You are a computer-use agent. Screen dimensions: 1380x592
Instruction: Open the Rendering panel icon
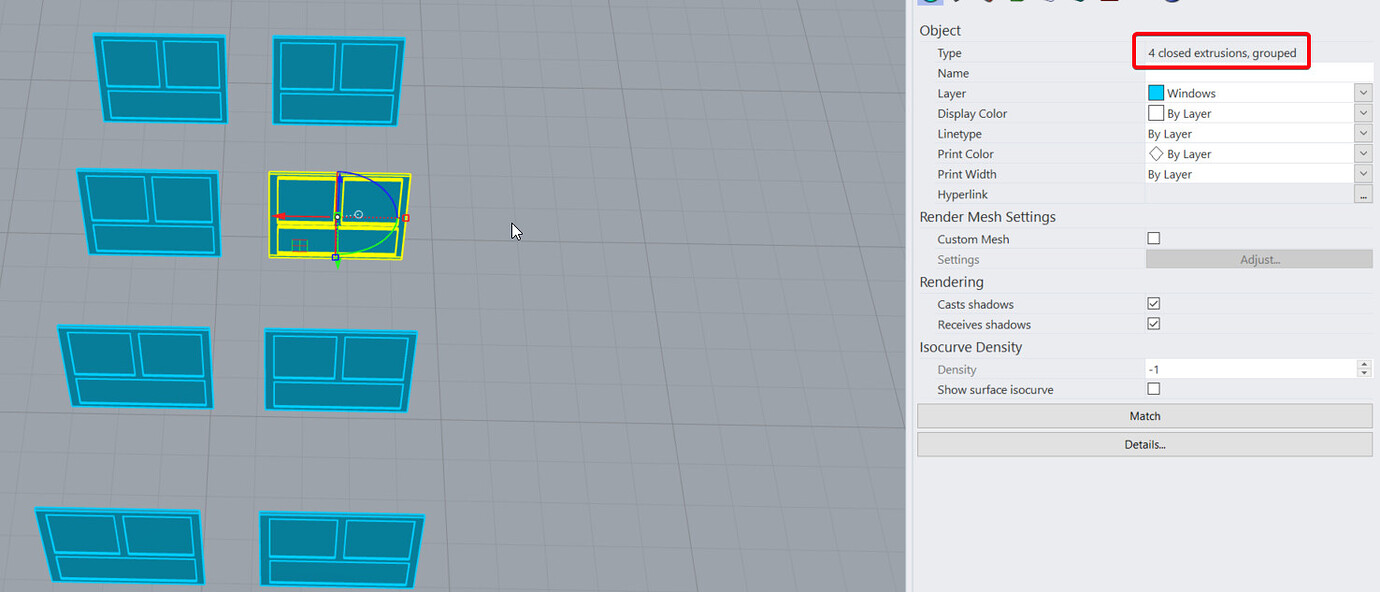(1079, 1)
